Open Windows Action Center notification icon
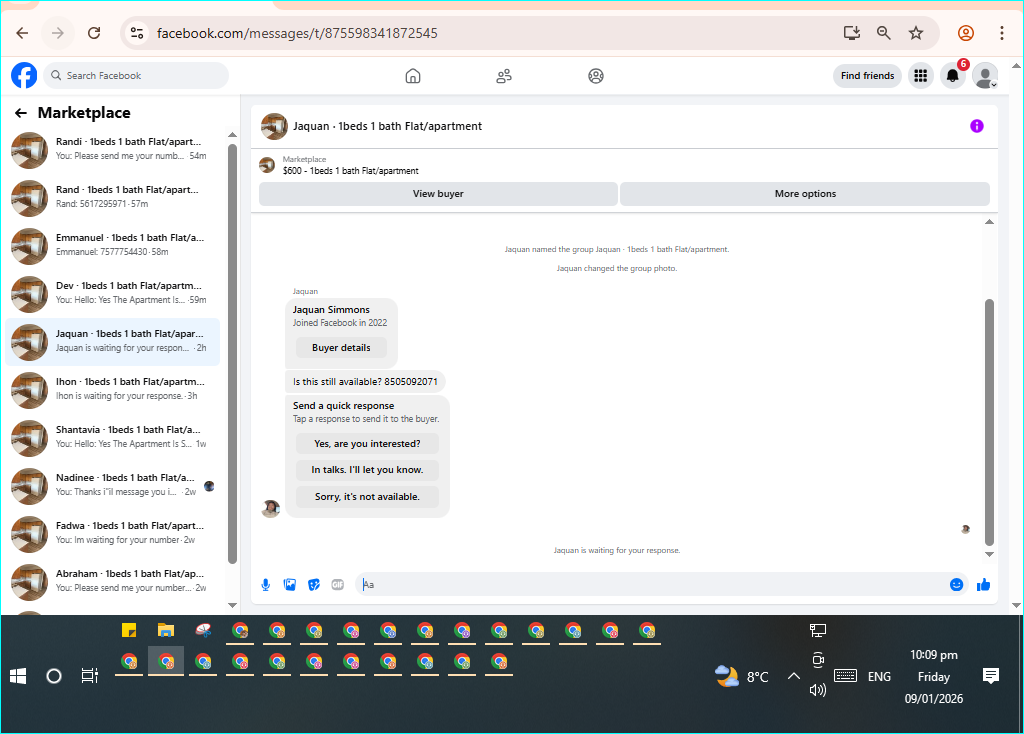 [991, 676]
